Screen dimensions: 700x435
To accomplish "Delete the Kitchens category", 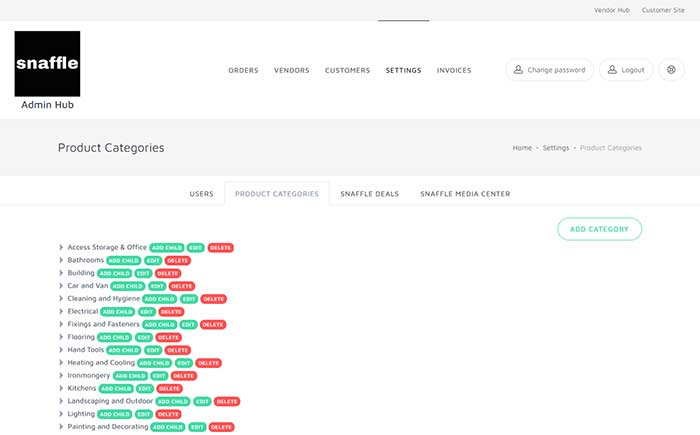I will 169,389.
